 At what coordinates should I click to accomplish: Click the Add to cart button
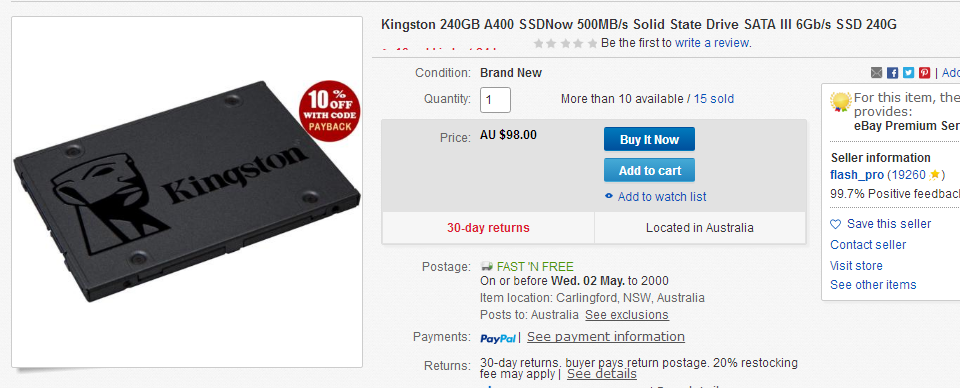point(650,171)
